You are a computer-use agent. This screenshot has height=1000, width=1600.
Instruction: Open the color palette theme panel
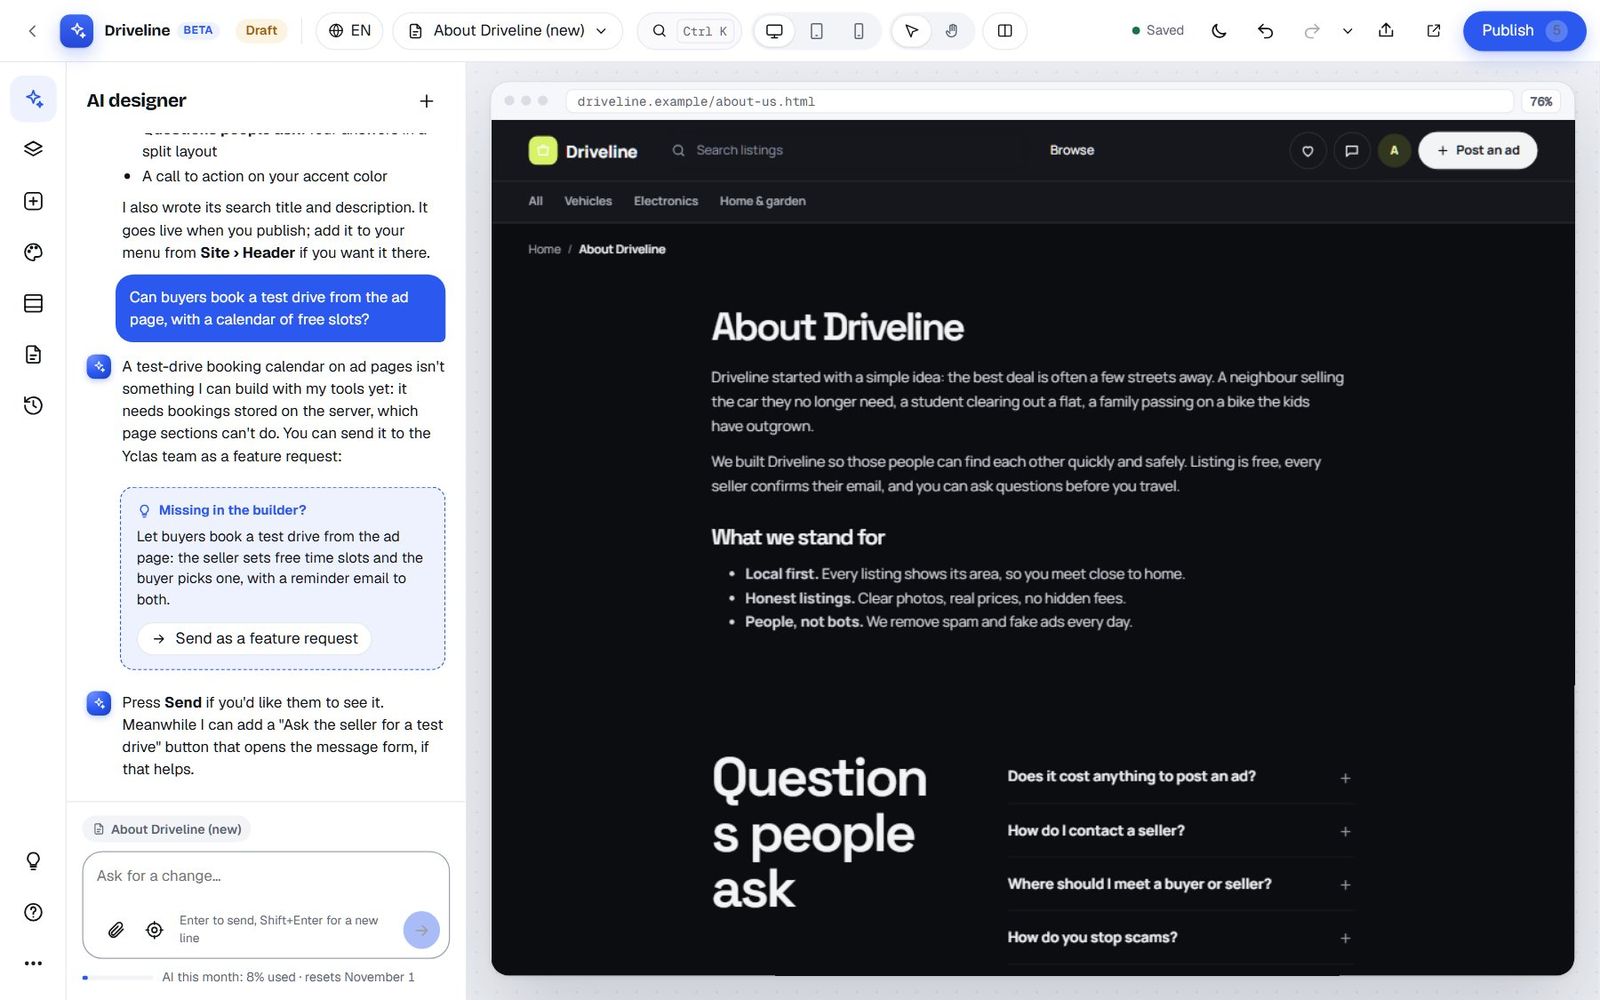[x=33, y=252]
